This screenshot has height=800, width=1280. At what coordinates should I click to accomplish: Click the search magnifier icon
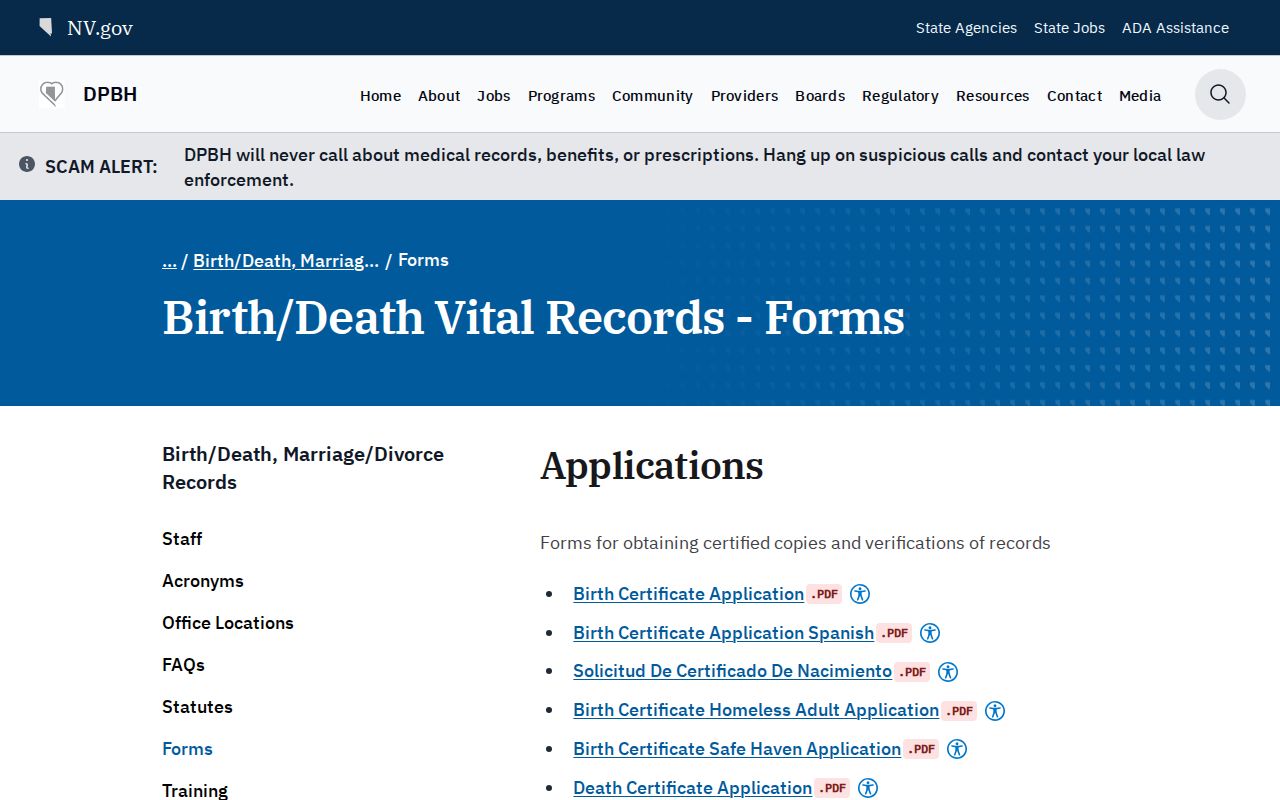click(x=1220, y=94)
